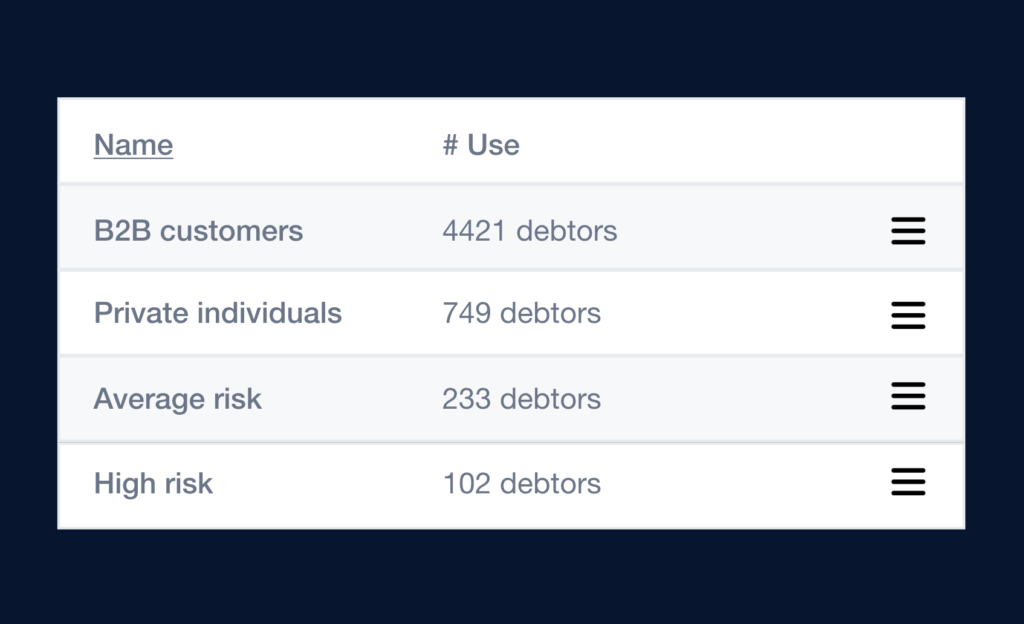Open the High risk row menu
The height and width of the screenshot is (624, 1024).
pos(908,483)
